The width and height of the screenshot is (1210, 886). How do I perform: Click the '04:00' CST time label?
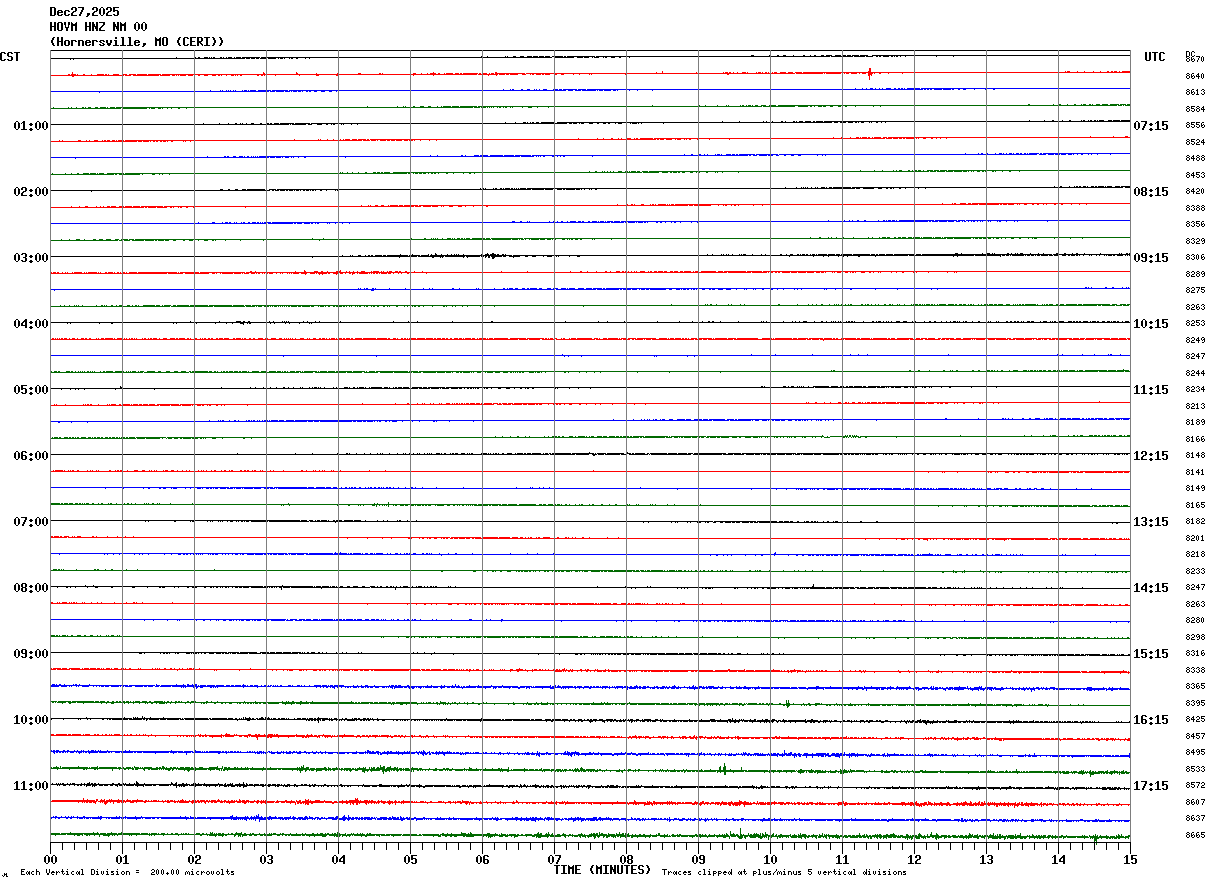pyautogui.click(x=31, y=324)
